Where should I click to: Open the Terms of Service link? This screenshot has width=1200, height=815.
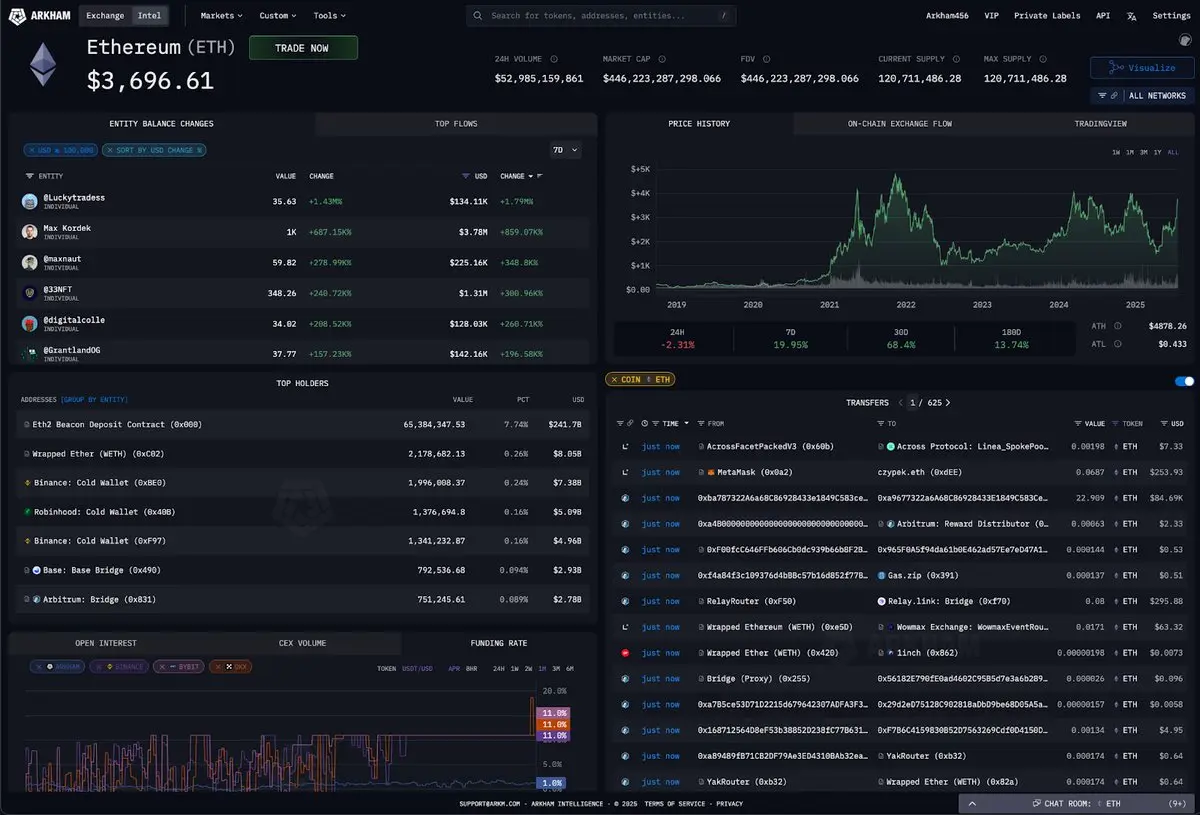pos(676,804)
